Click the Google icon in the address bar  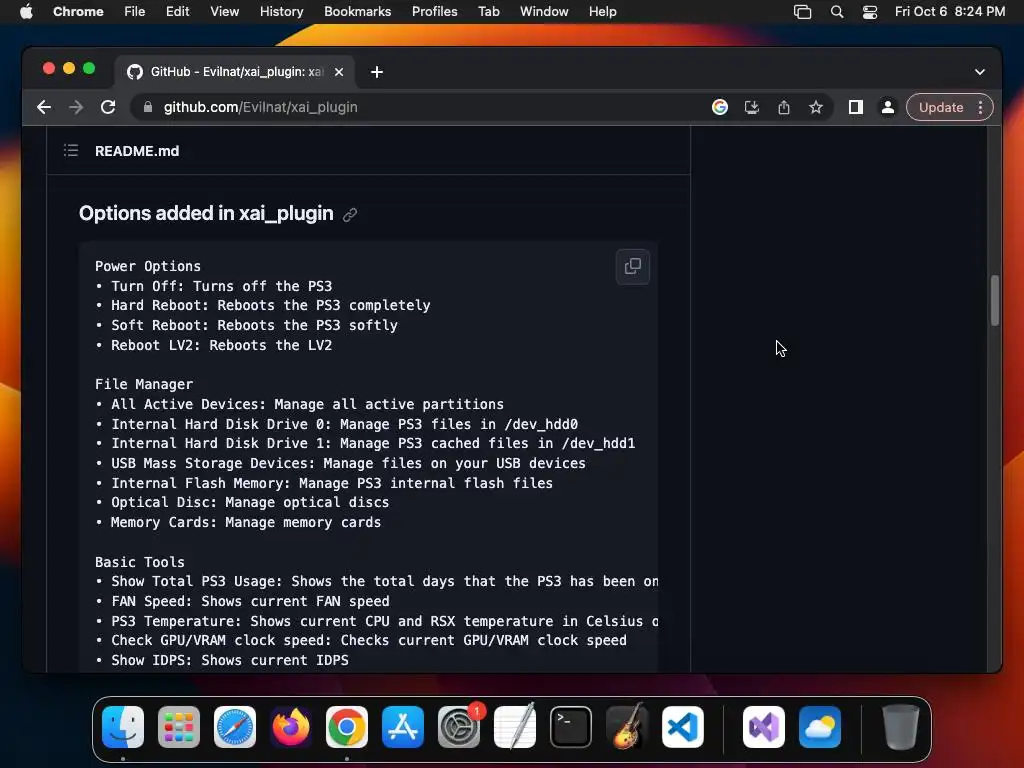click(720, 107)
